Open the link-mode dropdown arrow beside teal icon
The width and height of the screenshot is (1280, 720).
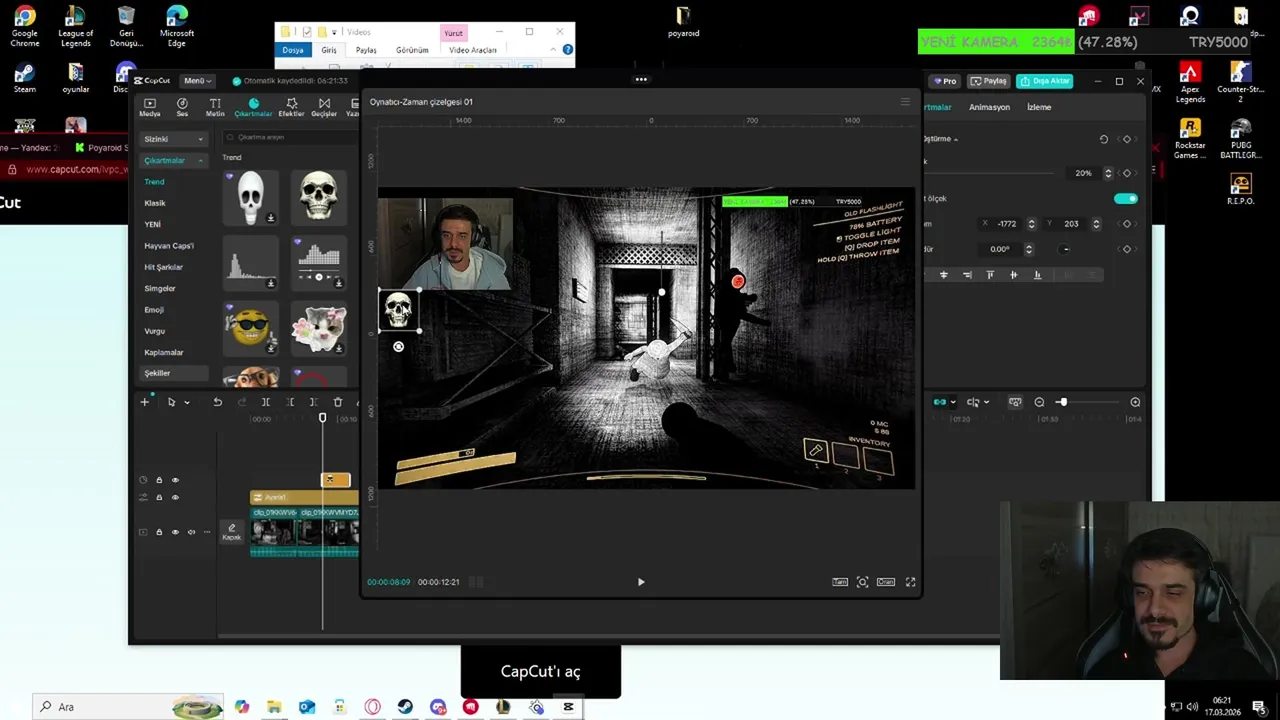click(x=953, y=402)
